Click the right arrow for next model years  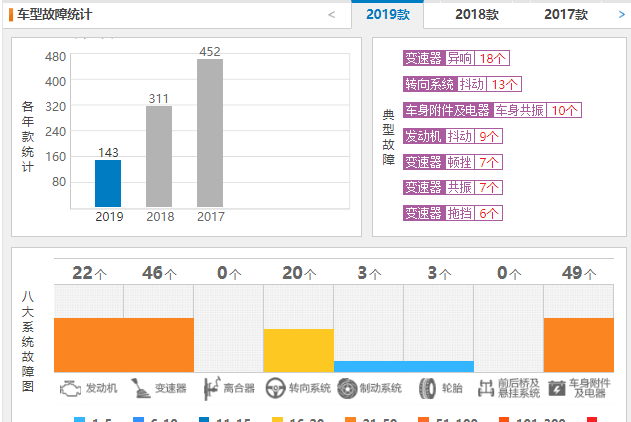[621, 14]
